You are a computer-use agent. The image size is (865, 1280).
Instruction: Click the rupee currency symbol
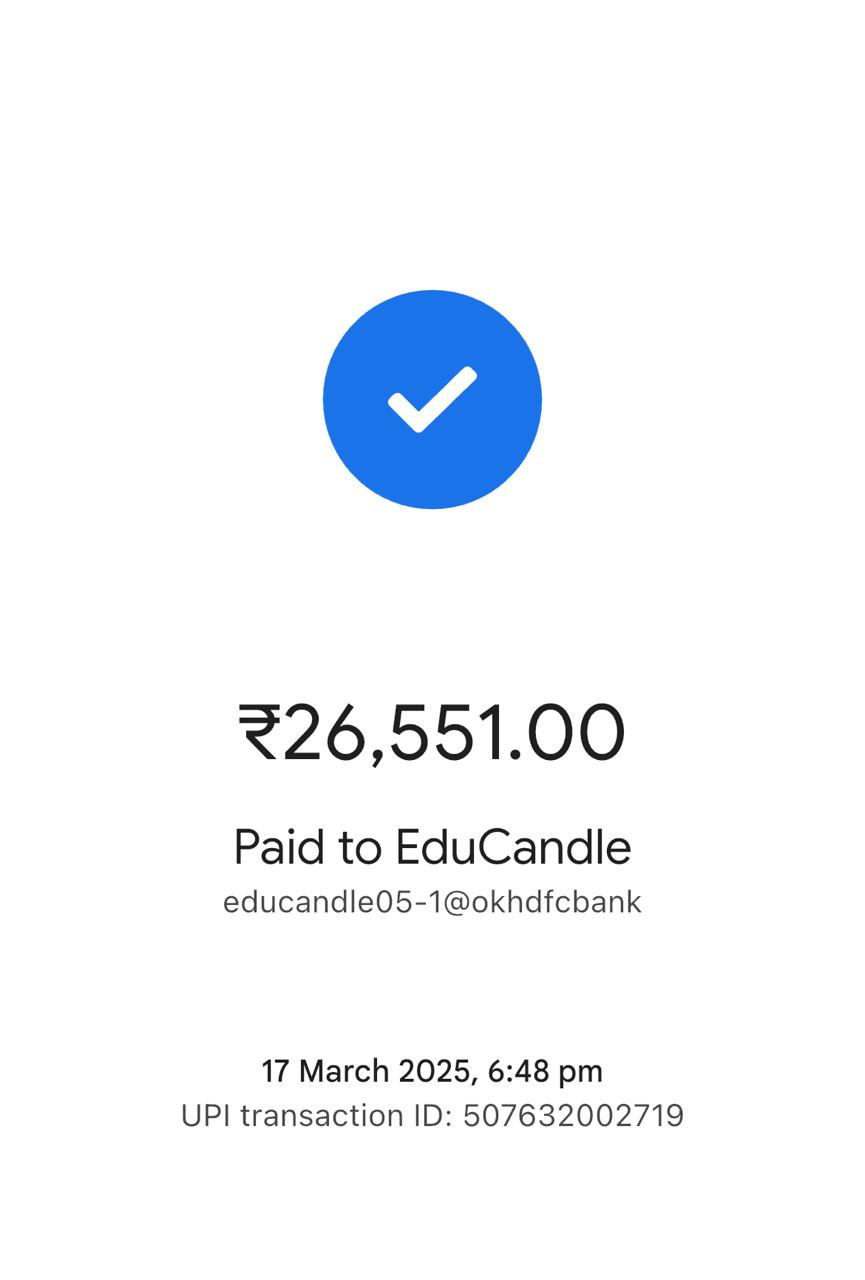click(x=258, y=732)
